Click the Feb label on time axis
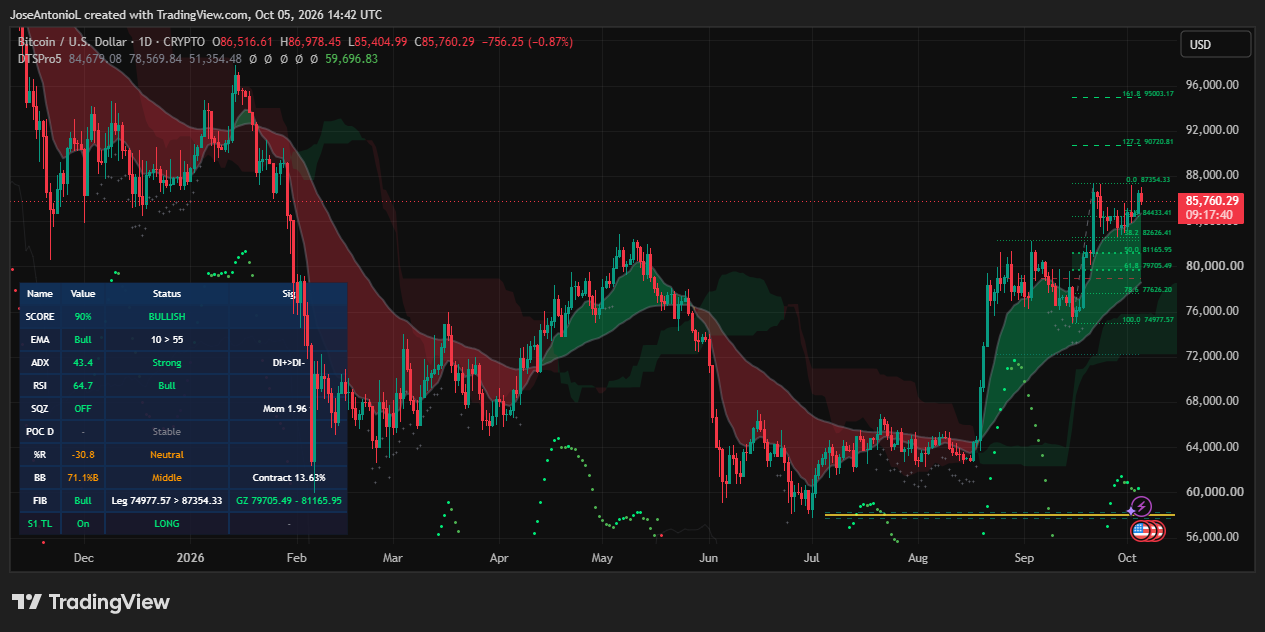The width and height of the screenshot is (1265, 632). tap(295, 558)
